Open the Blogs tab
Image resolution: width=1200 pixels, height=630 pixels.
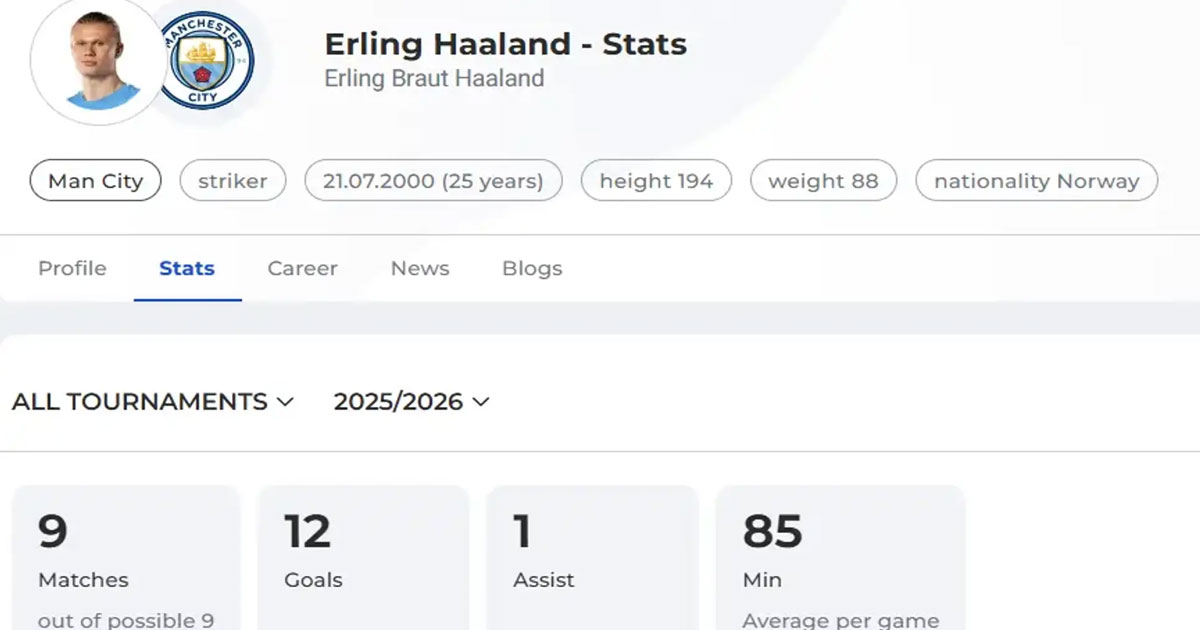click(x=532, y=268)
